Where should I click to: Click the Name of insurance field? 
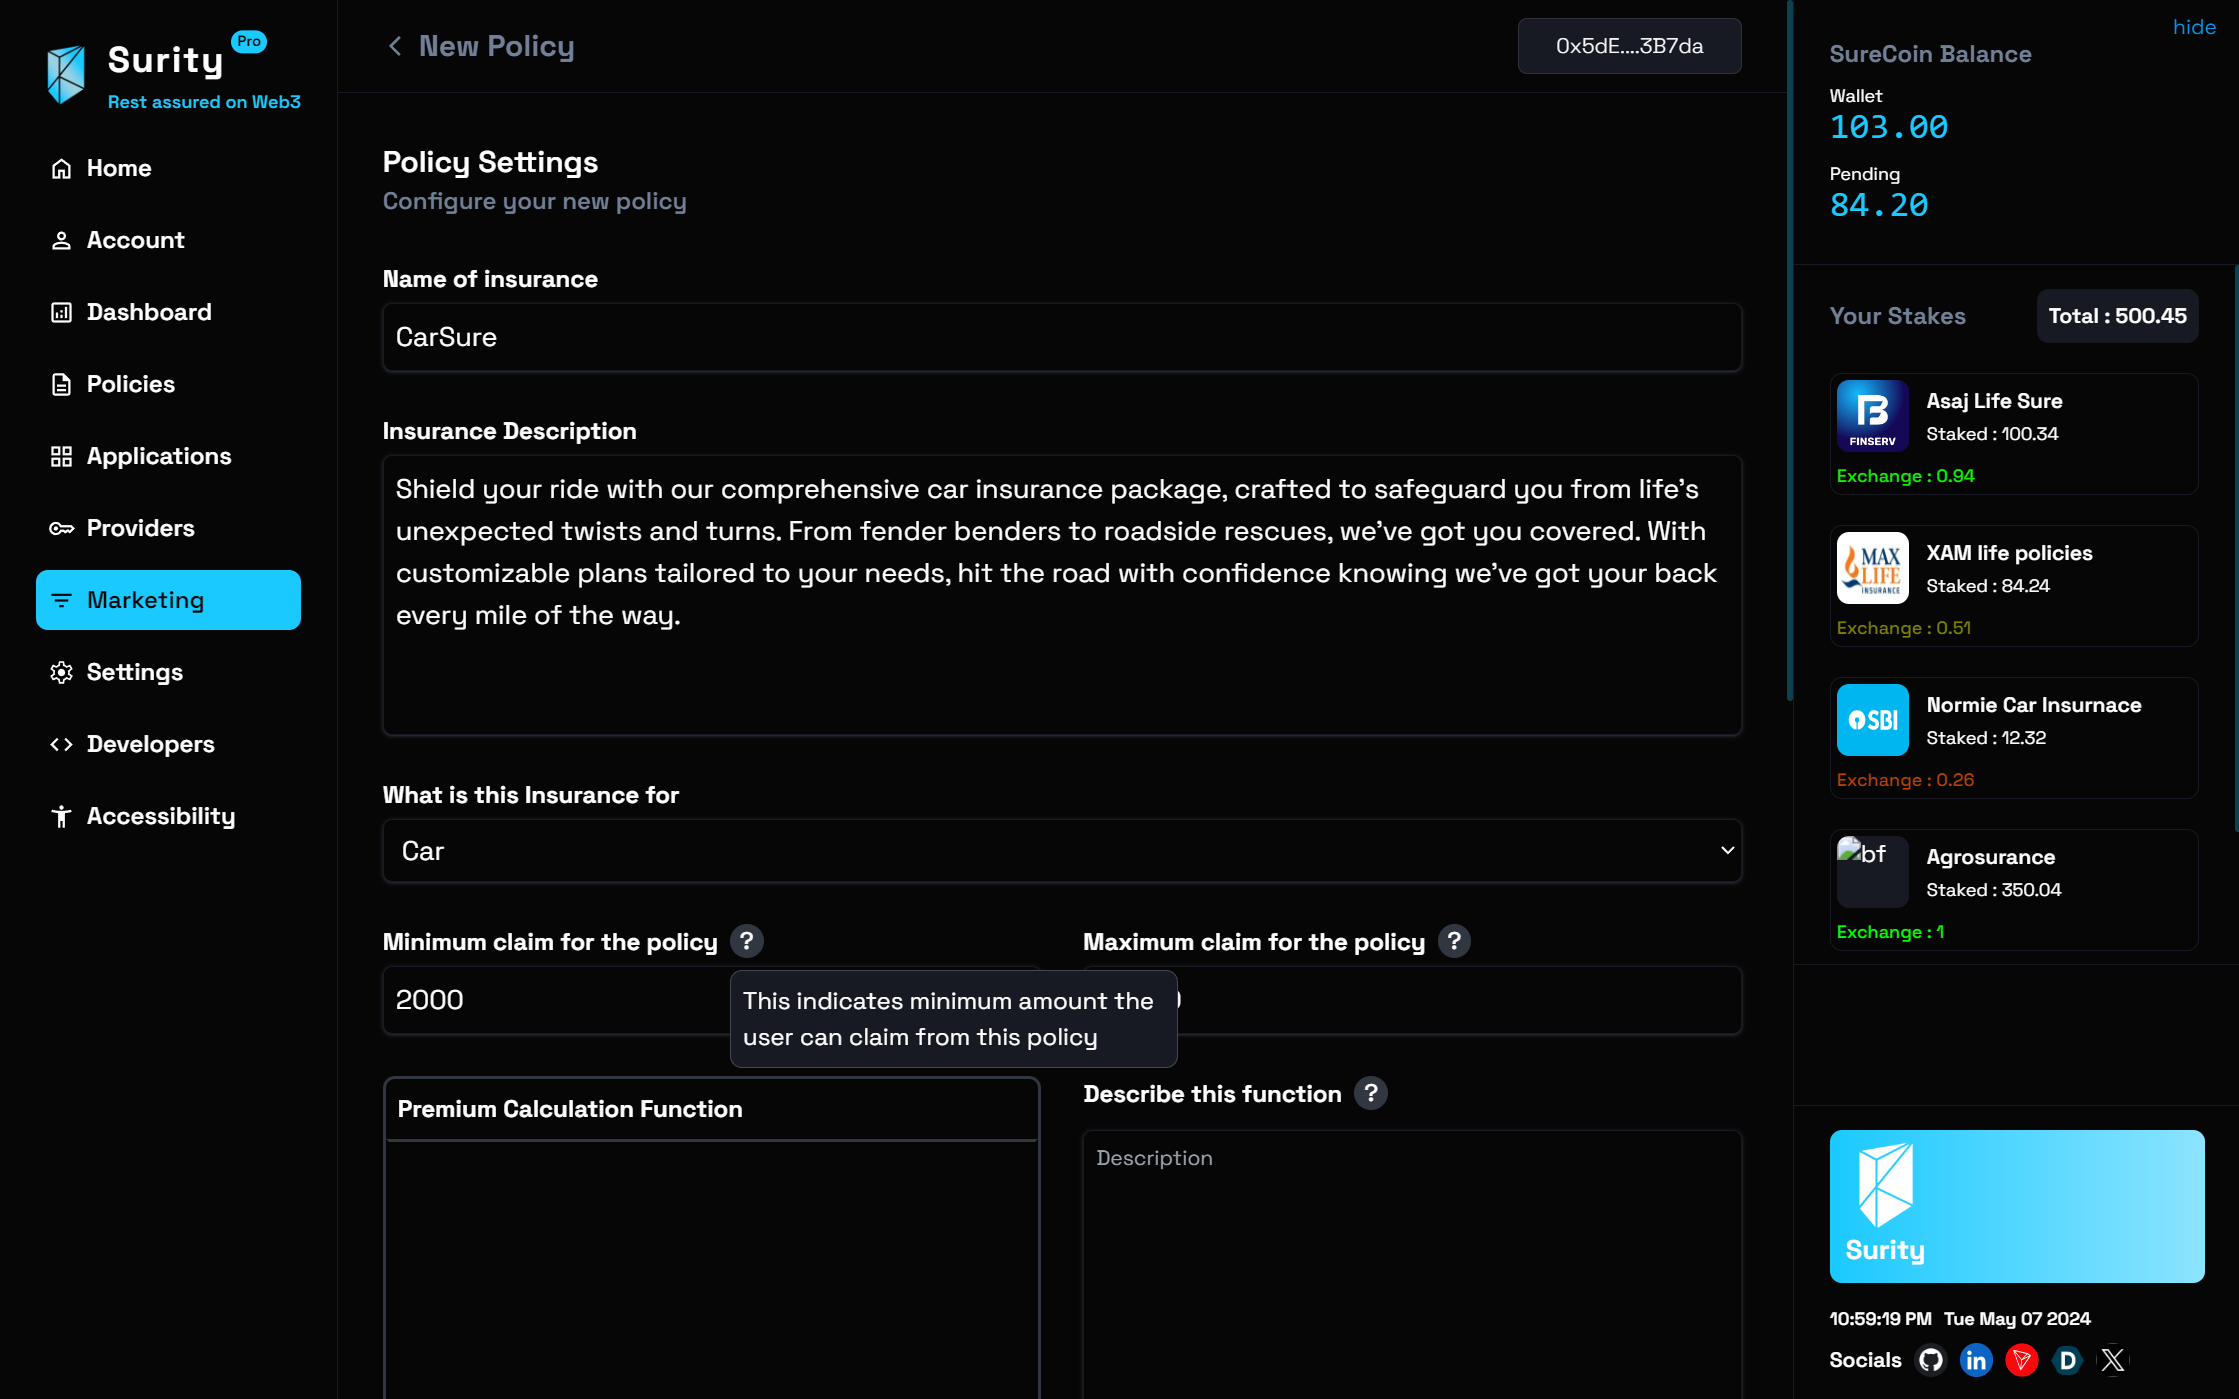pos(1062,338)
